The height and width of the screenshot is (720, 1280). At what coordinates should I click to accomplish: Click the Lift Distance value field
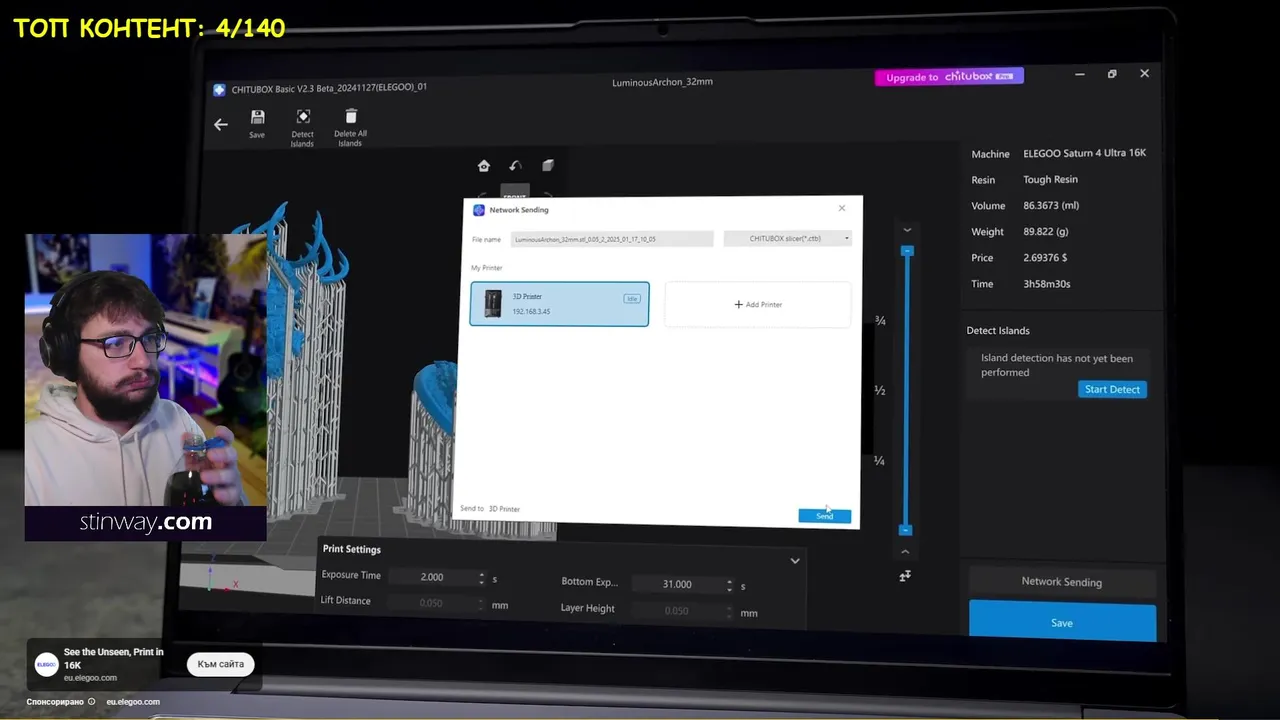pyautogui.click(x=432, y=603)
